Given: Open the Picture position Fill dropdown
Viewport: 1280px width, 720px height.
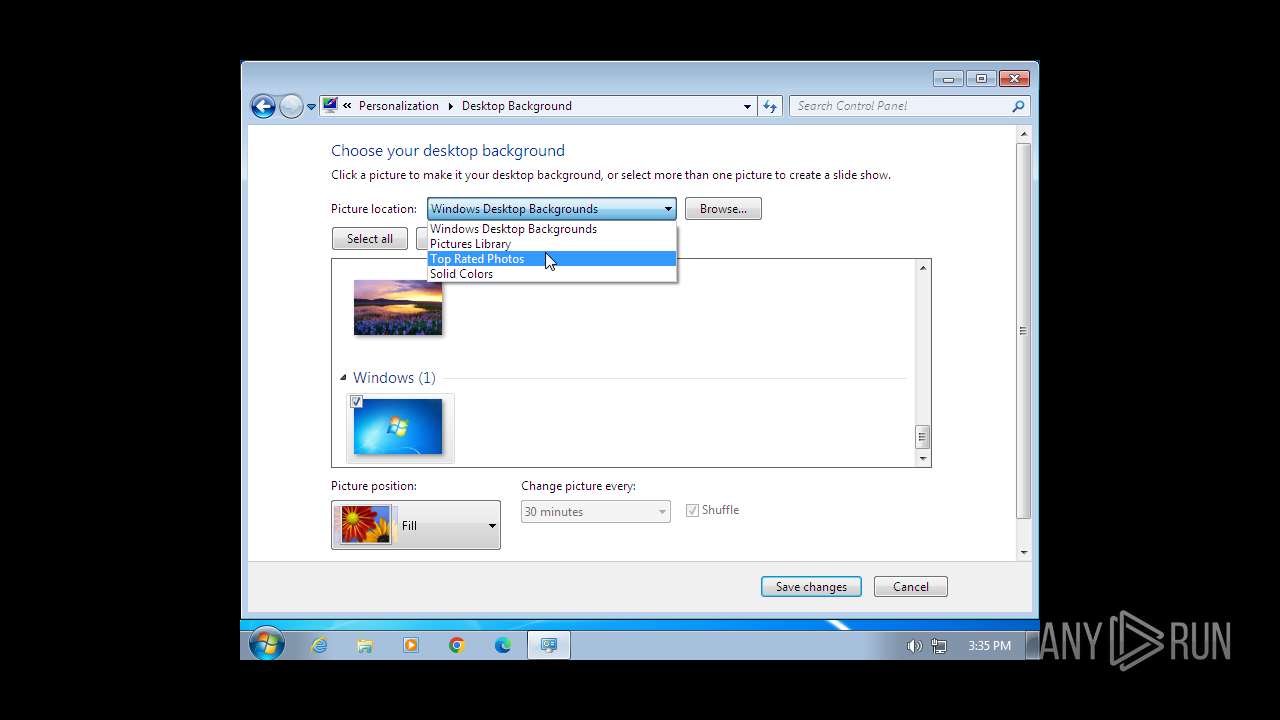Looking at the screenshot, I should tap(416, 525).
